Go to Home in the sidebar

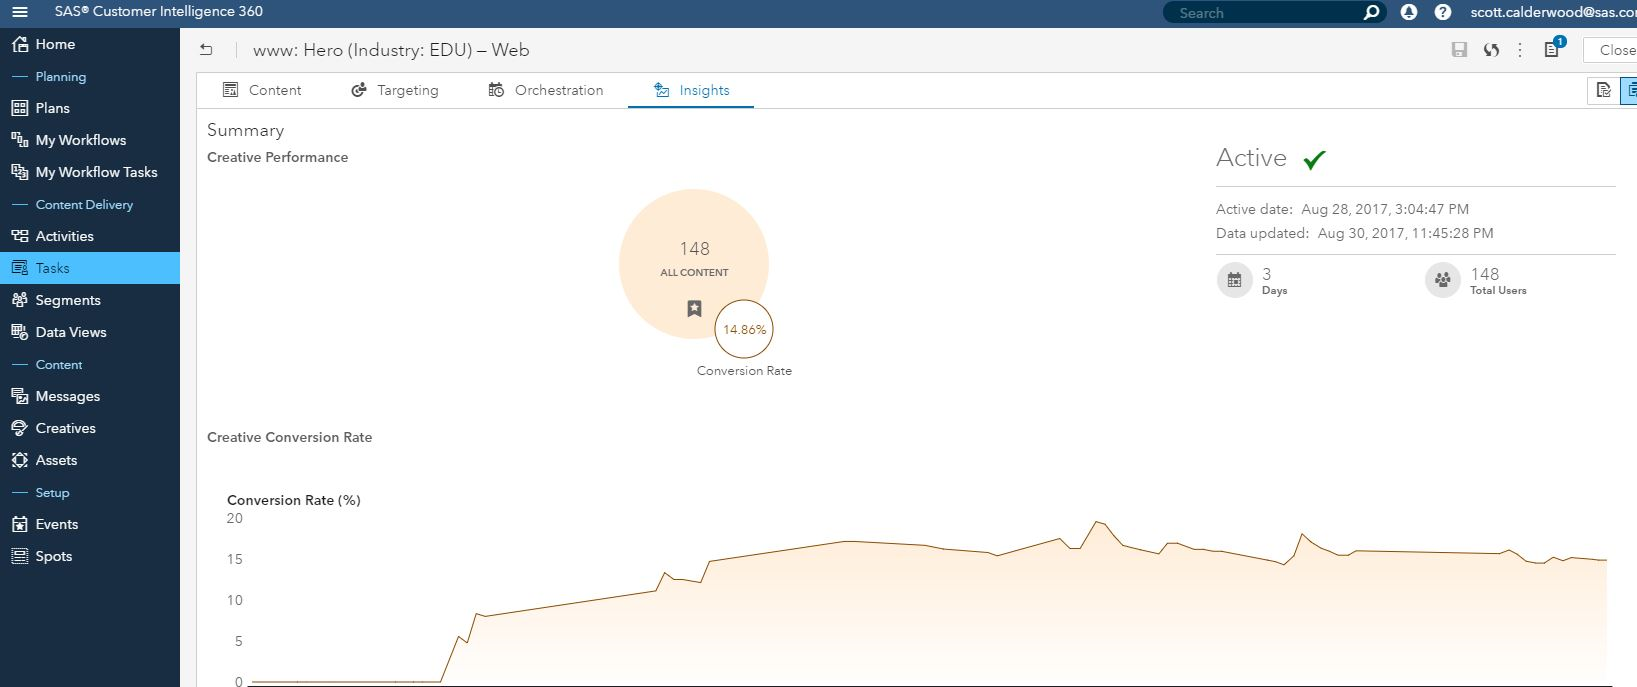[90, 44]
